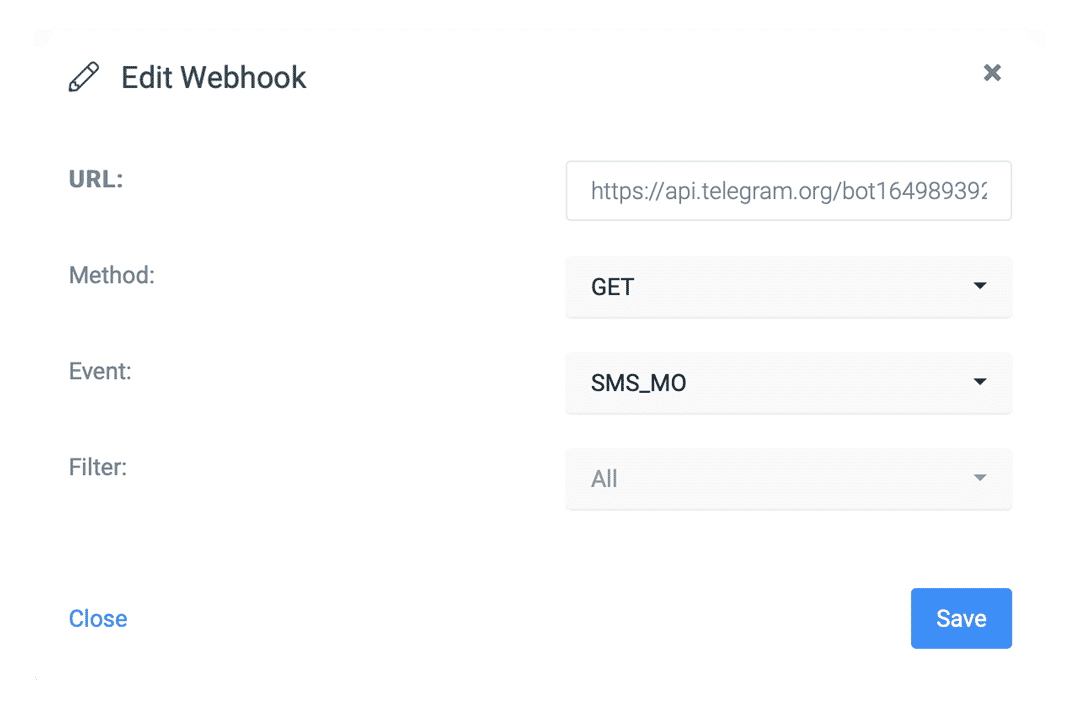Click the Event: label
1080x719 pixels.
[100, 371]
